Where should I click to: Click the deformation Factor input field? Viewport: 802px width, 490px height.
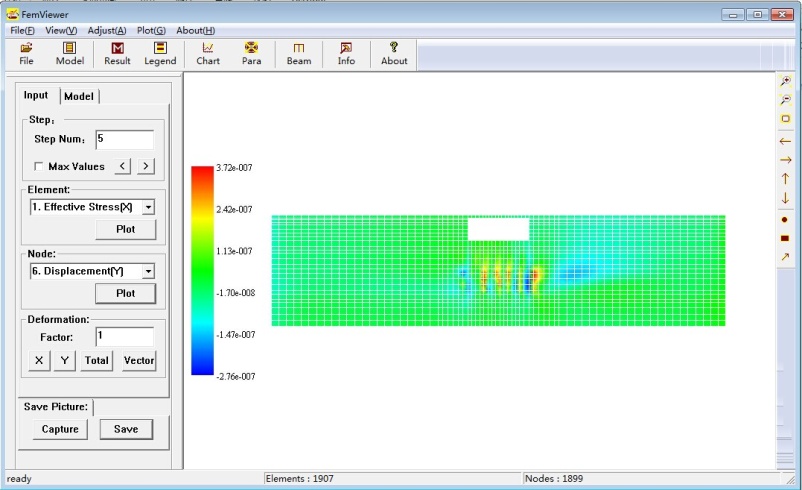click(x=125, y=337)
